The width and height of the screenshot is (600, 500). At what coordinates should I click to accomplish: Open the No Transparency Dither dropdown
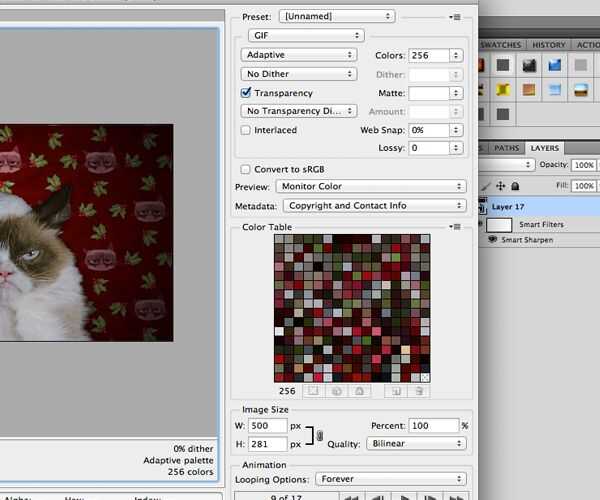point(299,111)
